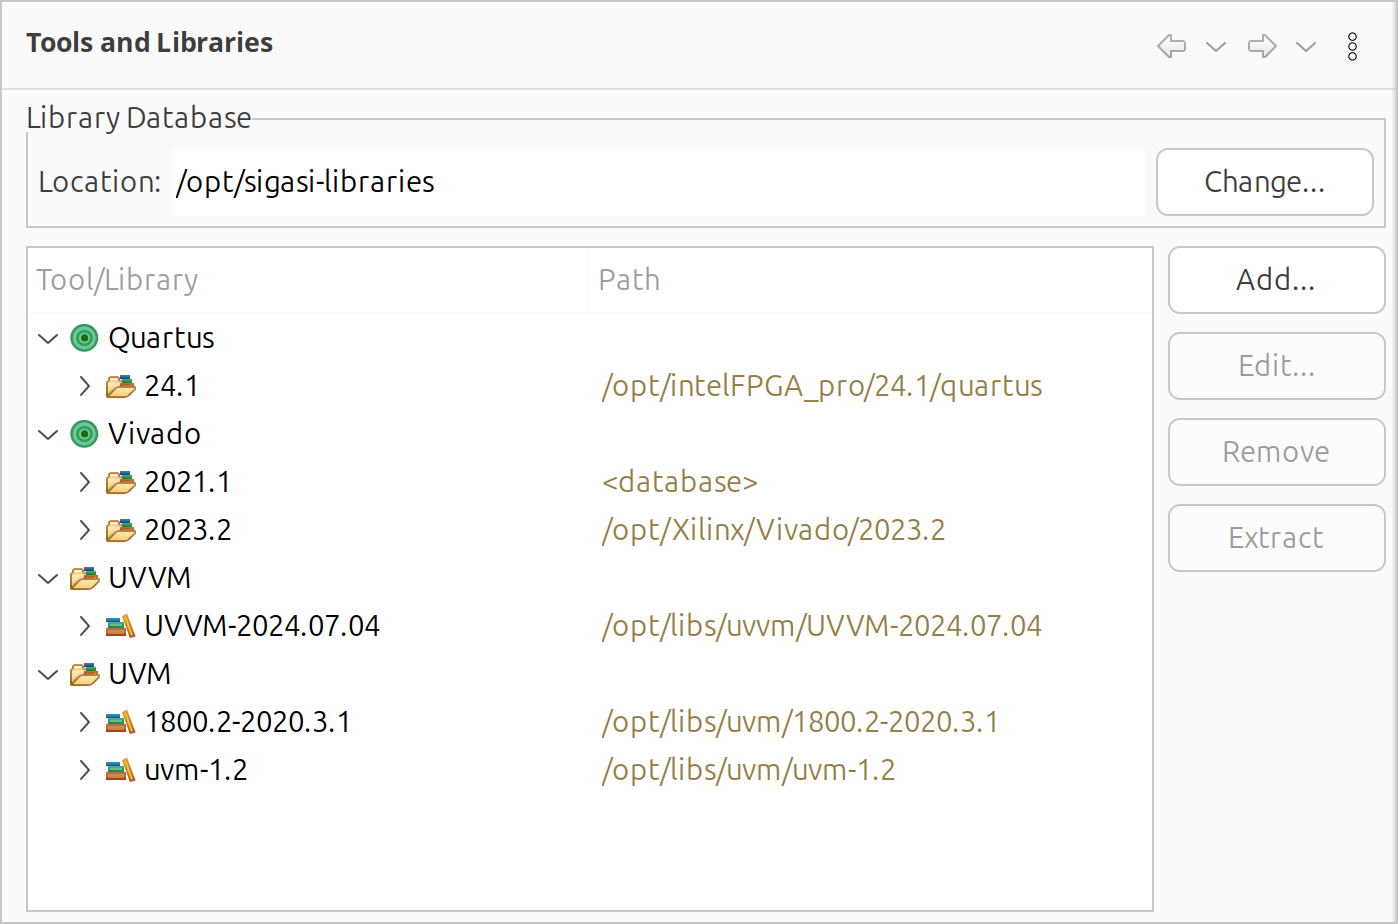Collapse the Quartus tree node
The width and height of the screenshot is (1398, 924).
click(48, 338)
